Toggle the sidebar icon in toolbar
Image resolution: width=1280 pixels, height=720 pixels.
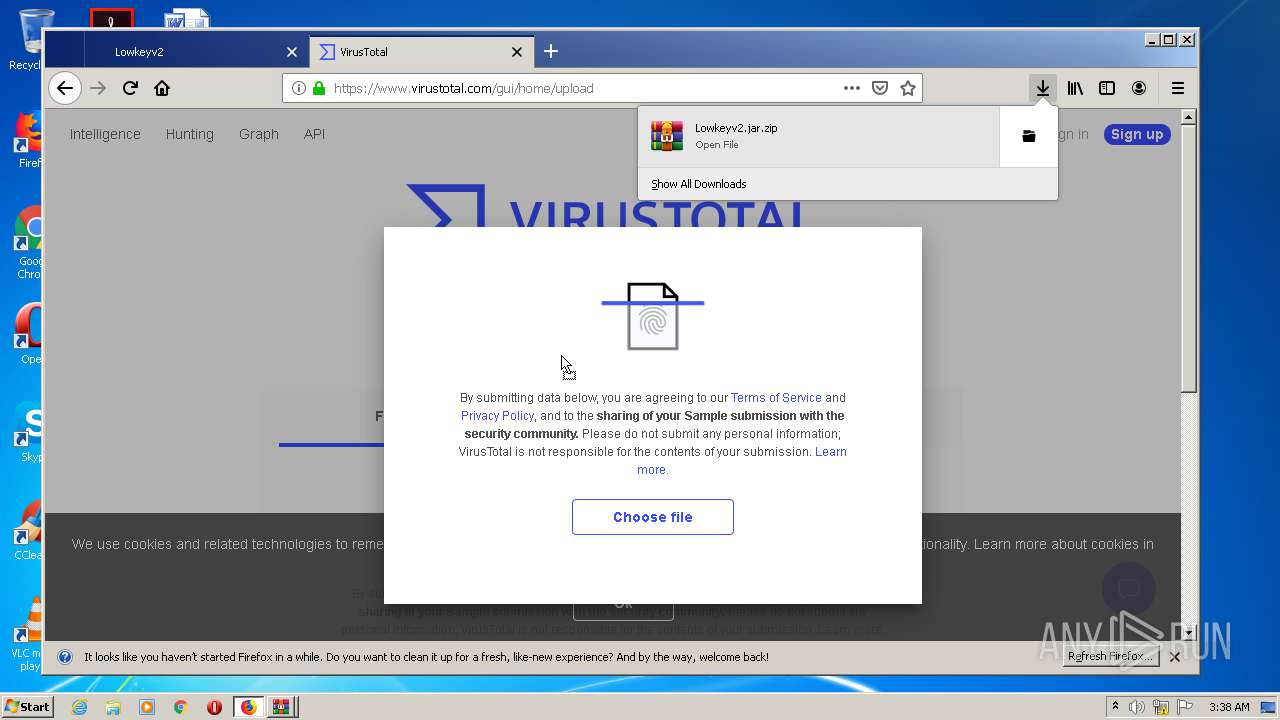point(1107,88)
